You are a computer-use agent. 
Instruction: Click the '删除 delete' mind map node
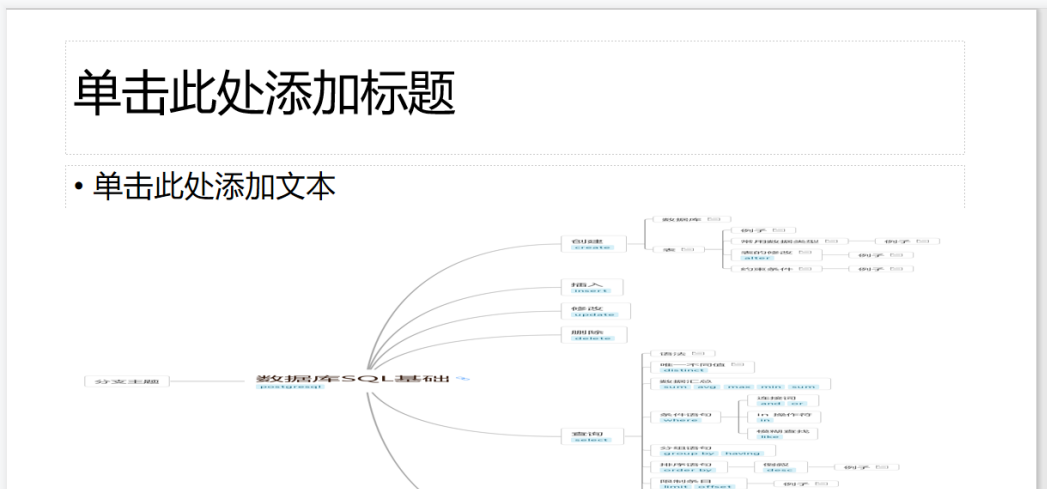[x=594, y=335]
